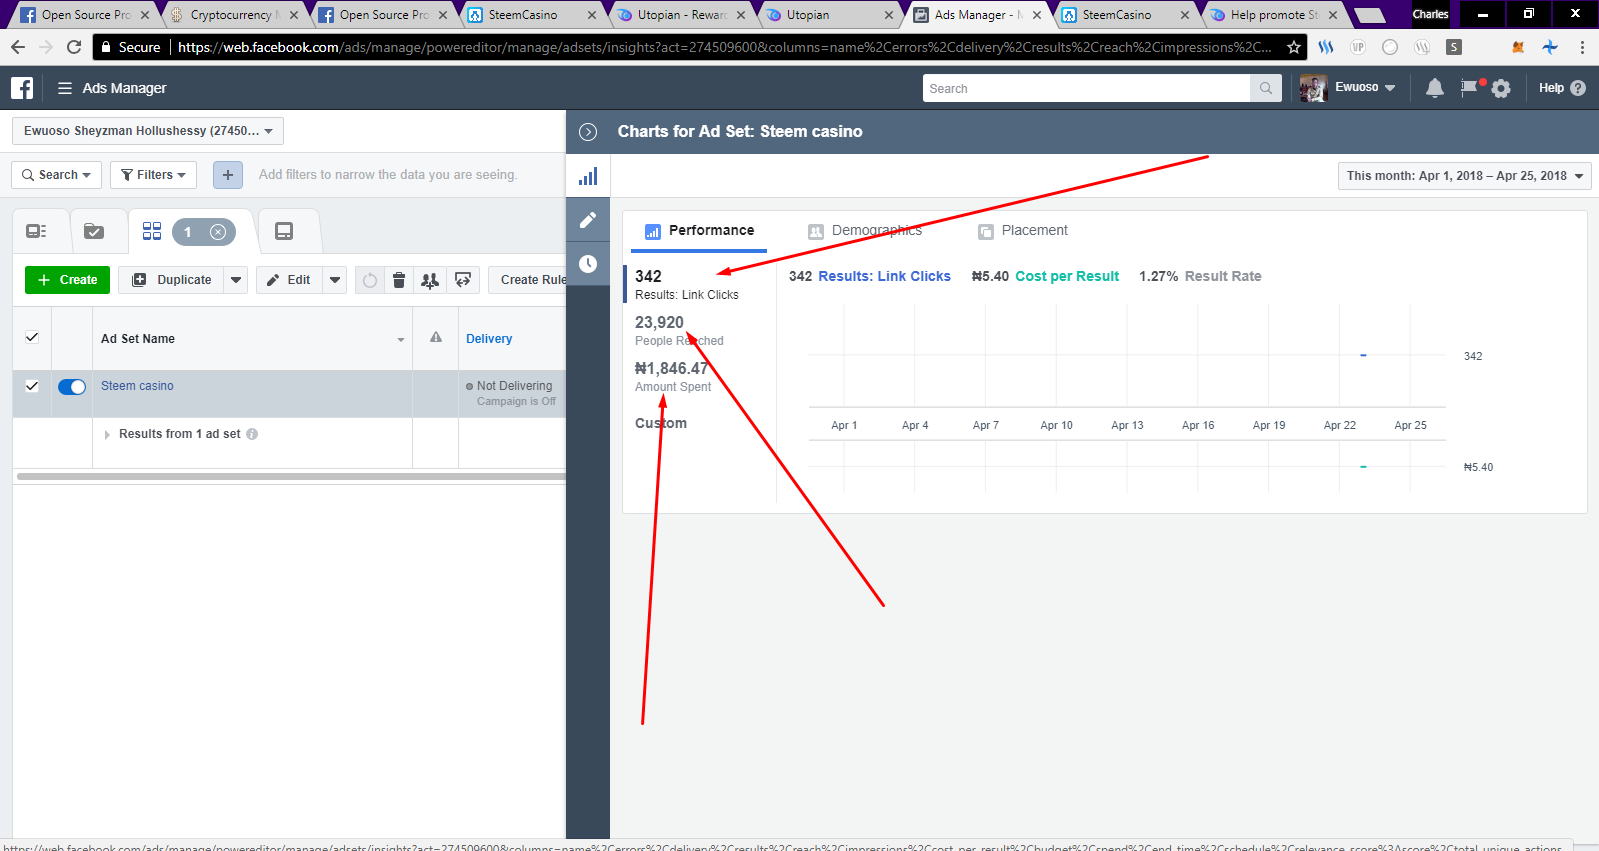Uncheck the Steem casino row checkbox
Viewport: 1599px width, 851px height.
coord(32,386)
